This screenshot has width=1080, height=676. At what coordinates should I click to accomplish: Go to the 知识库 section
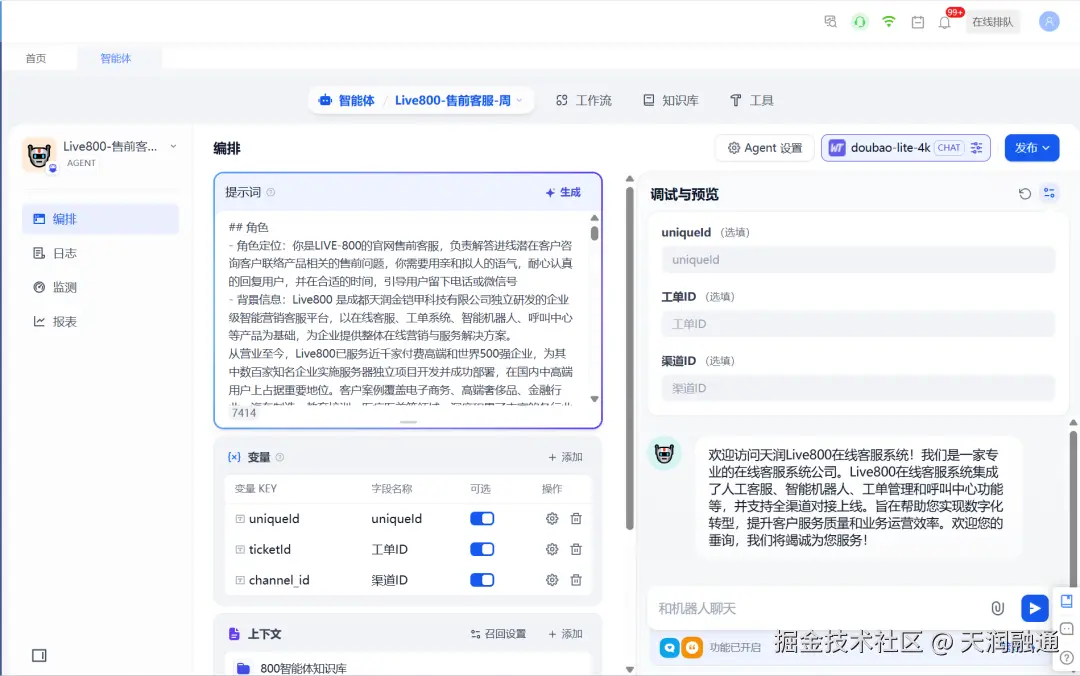(x=671, y=101)
